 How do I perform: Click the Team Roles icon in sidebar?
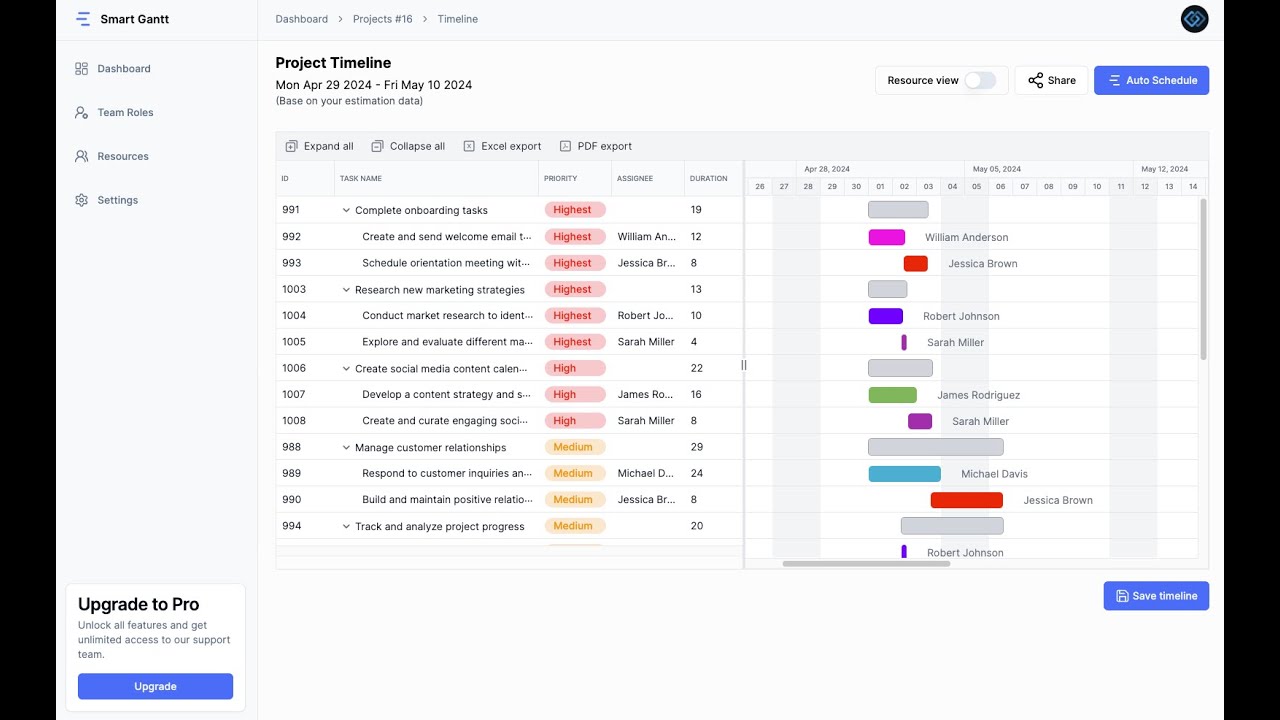(x=82, y=113)
